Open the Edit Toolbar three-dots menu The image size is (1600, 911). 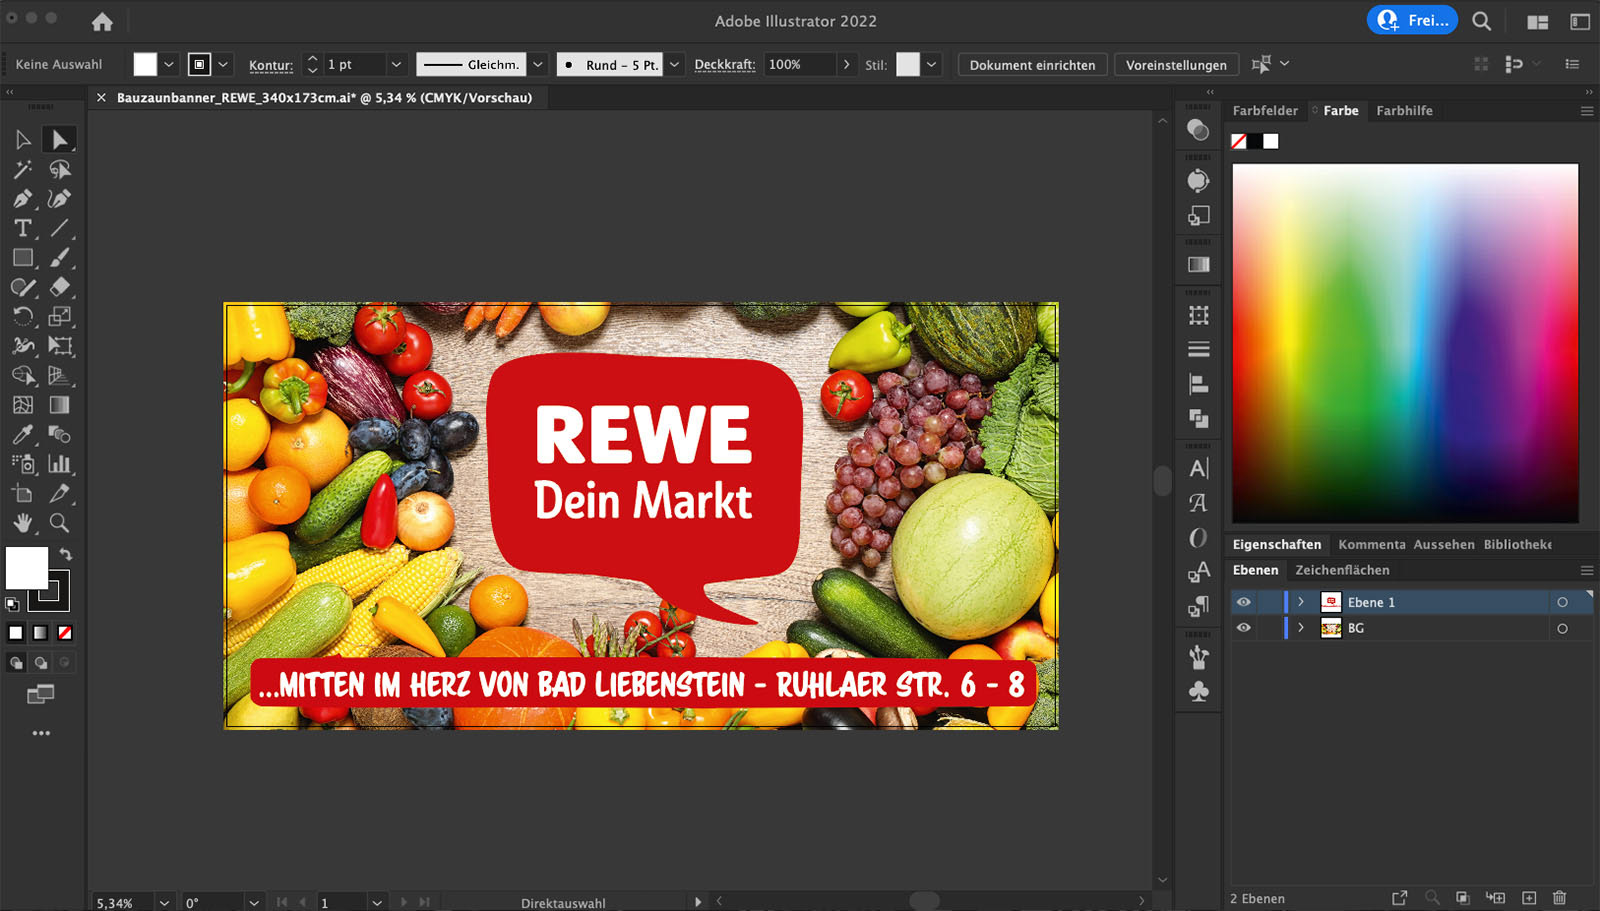tap(41, 733)
